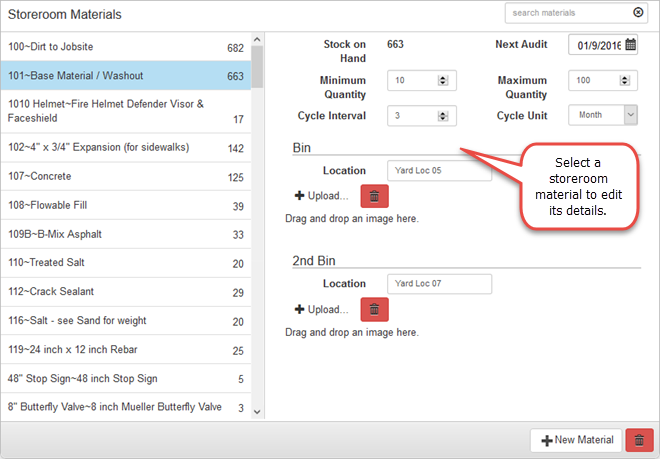The width and height of the screenshot is (660, 459).
Task: Click Upload under the Bin section
Action: (322, 196)
